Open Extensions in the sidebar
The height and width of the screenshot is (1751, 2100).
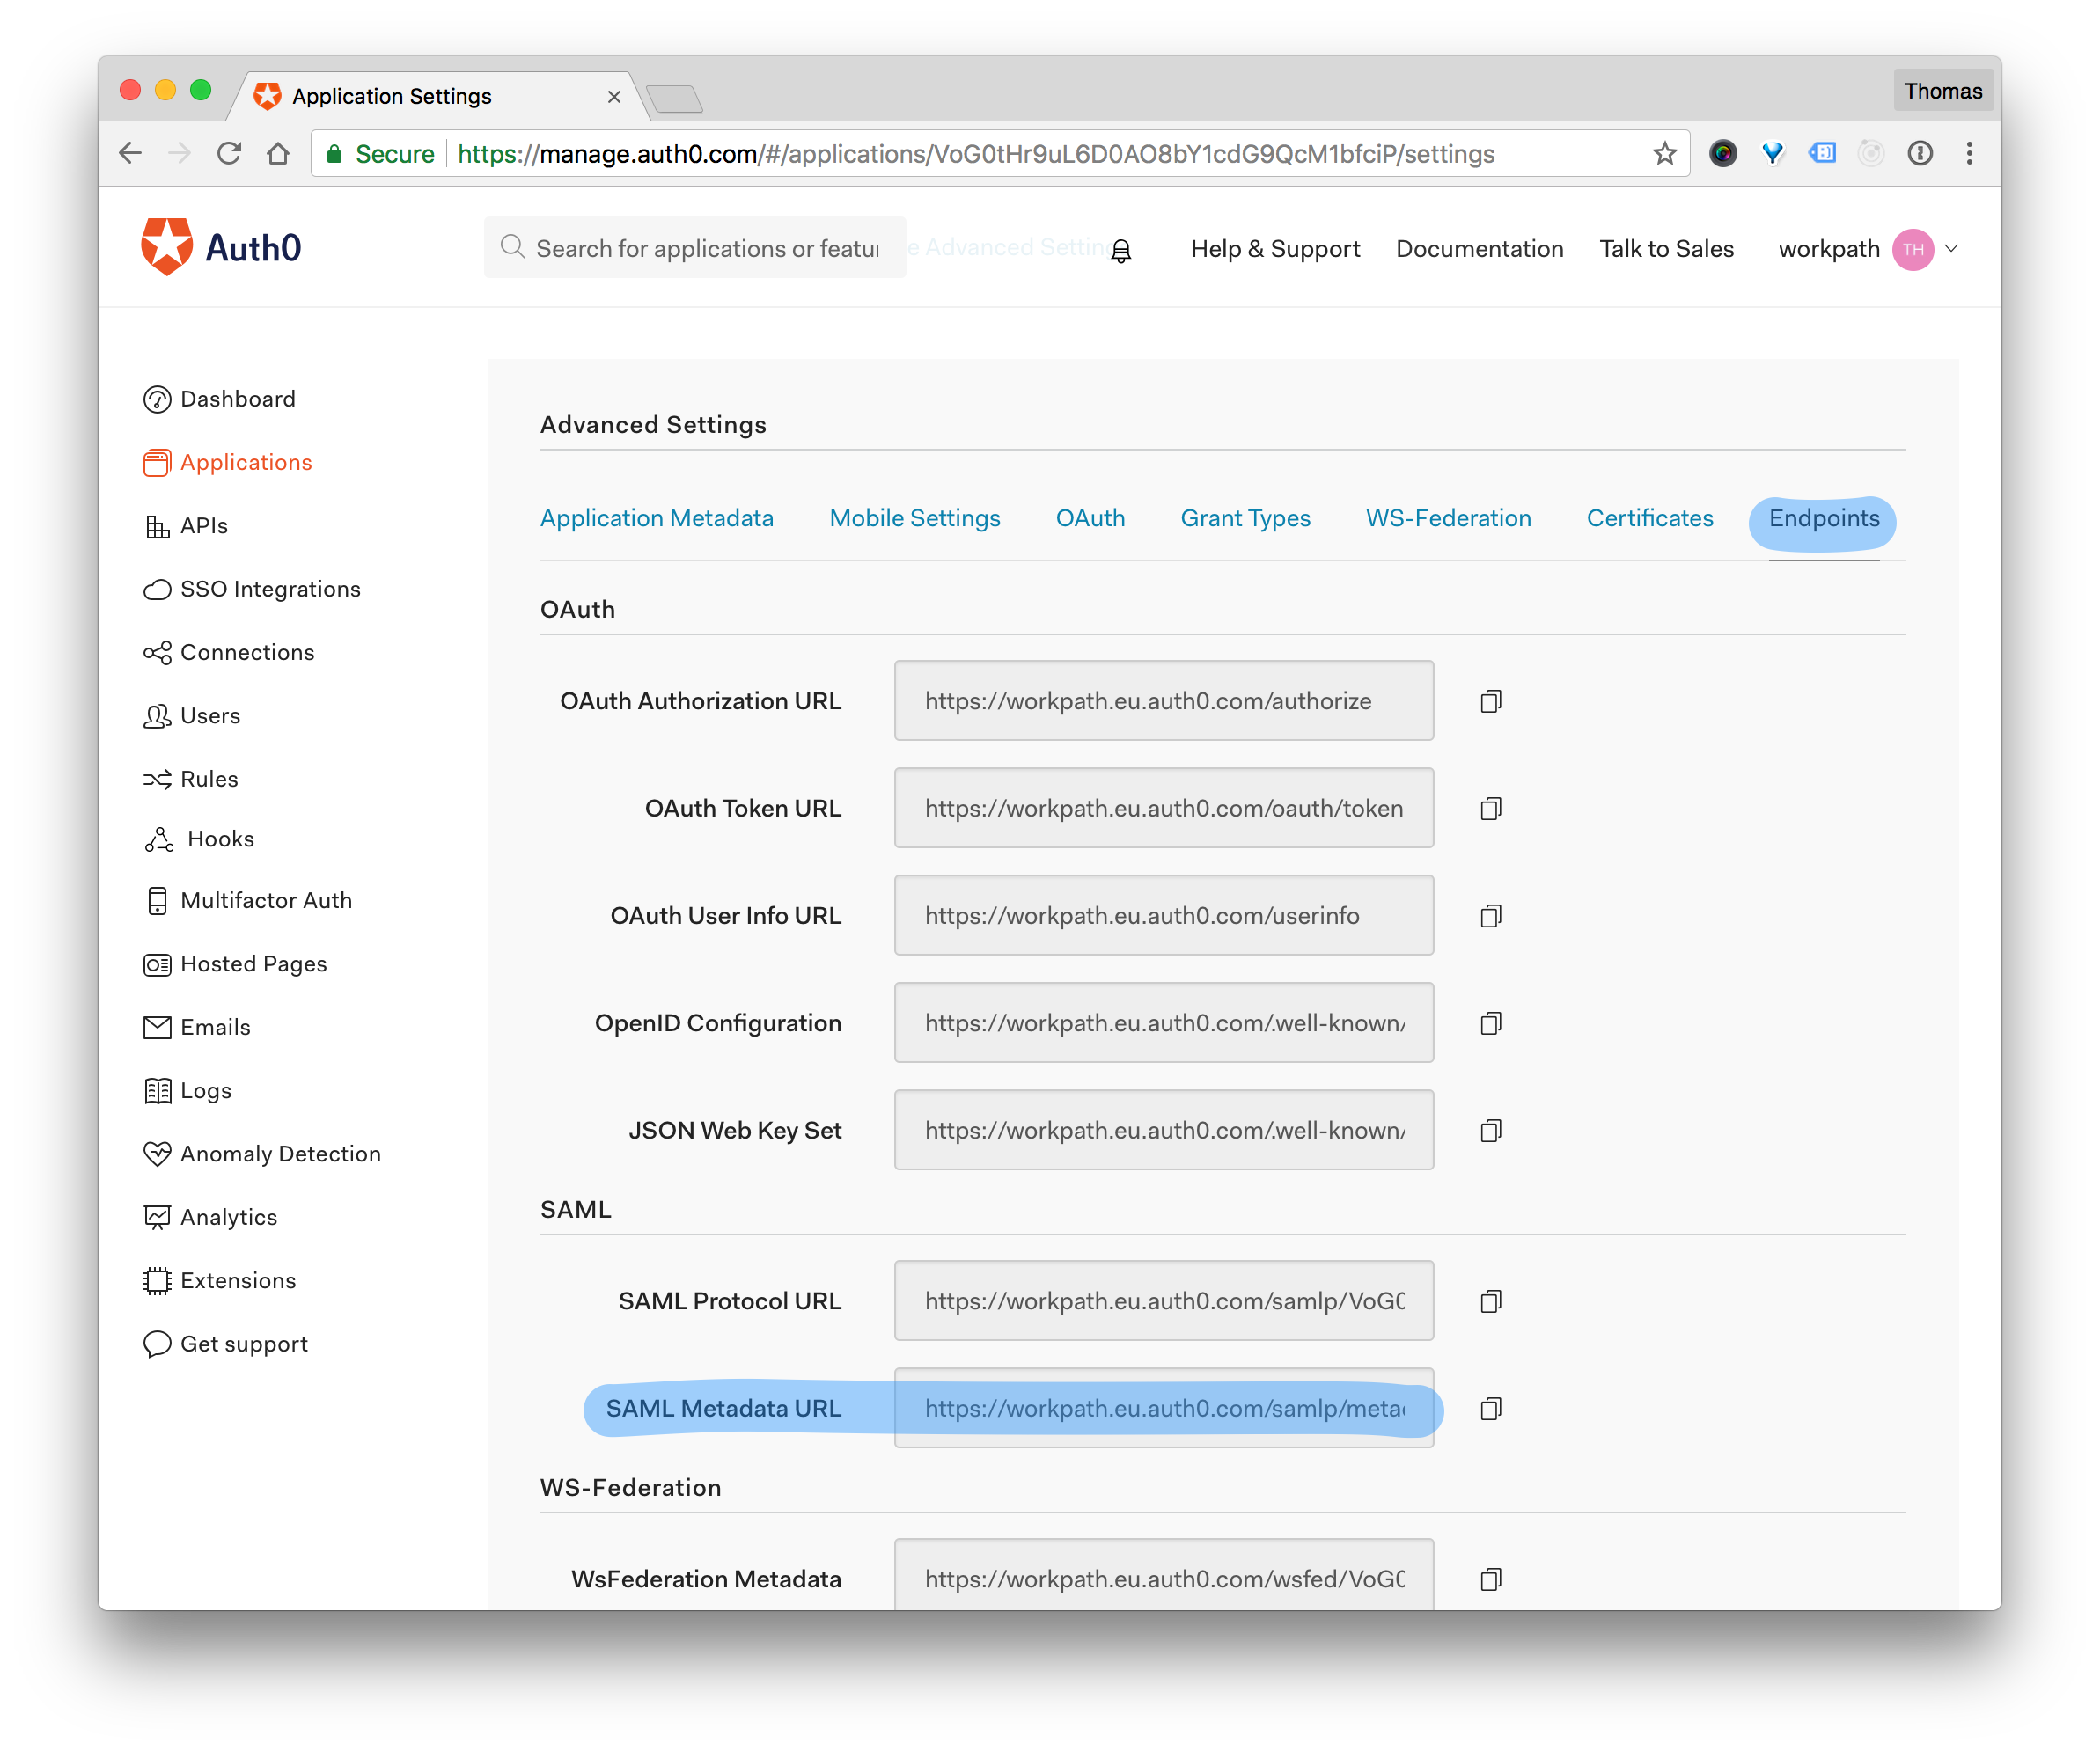point(220,1280)
